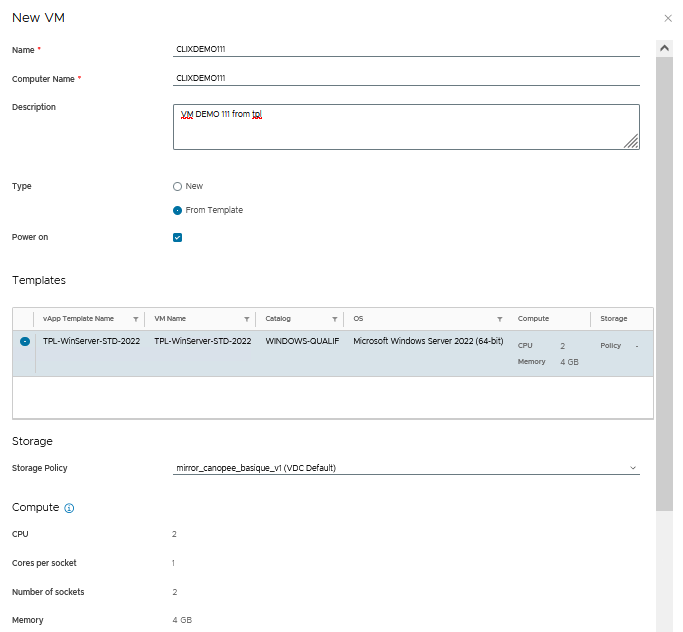
Task: Click the Computer Name input field
Action: (x=406, y=77)
